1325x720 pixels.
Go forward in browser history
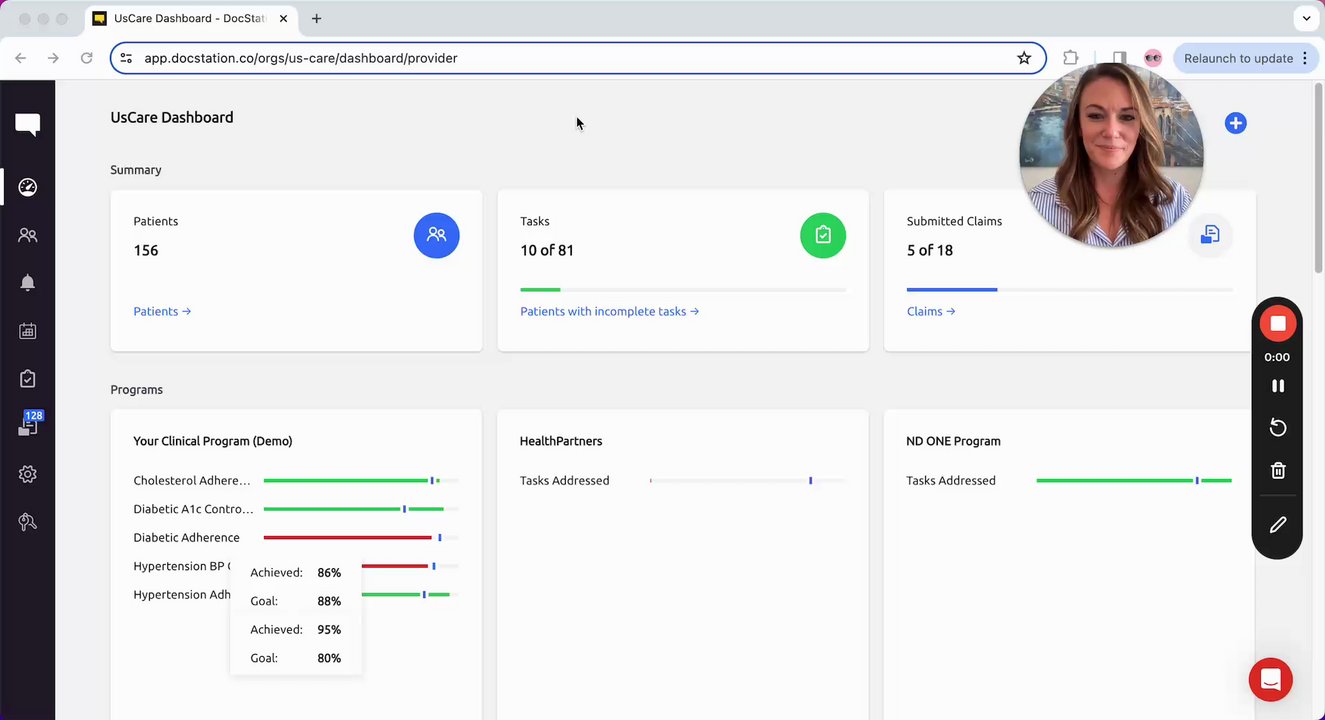tap(53, 58)
